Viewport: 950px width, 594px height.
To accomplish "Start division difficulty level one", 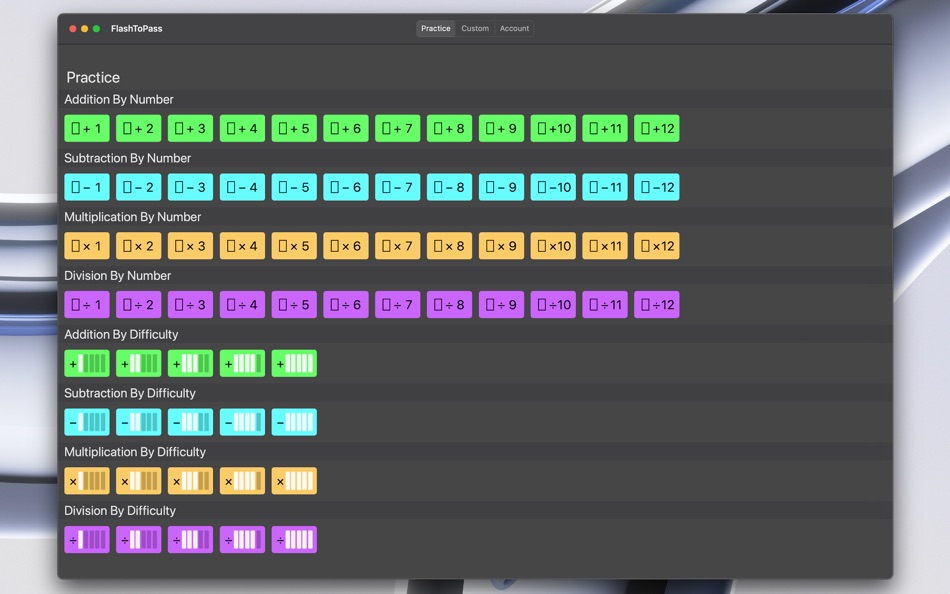I will 87,540.
